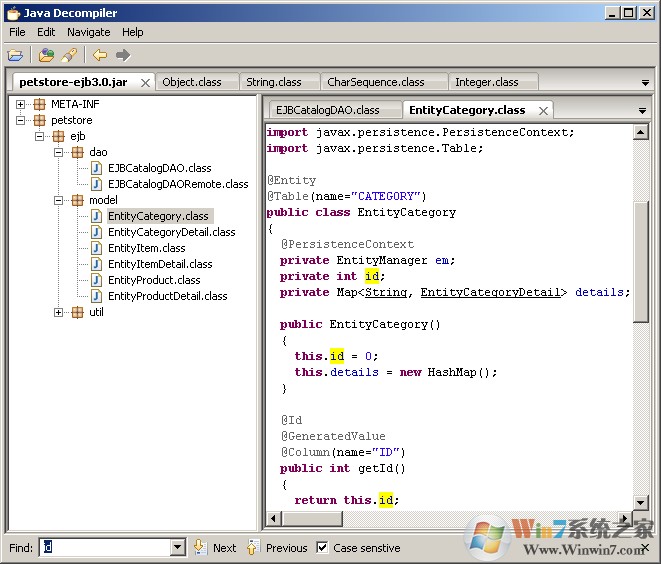Expand the META-INF tree node
The height and width of the screenshot is (564, 661).
pyautogui.click(x=21, y=104)
